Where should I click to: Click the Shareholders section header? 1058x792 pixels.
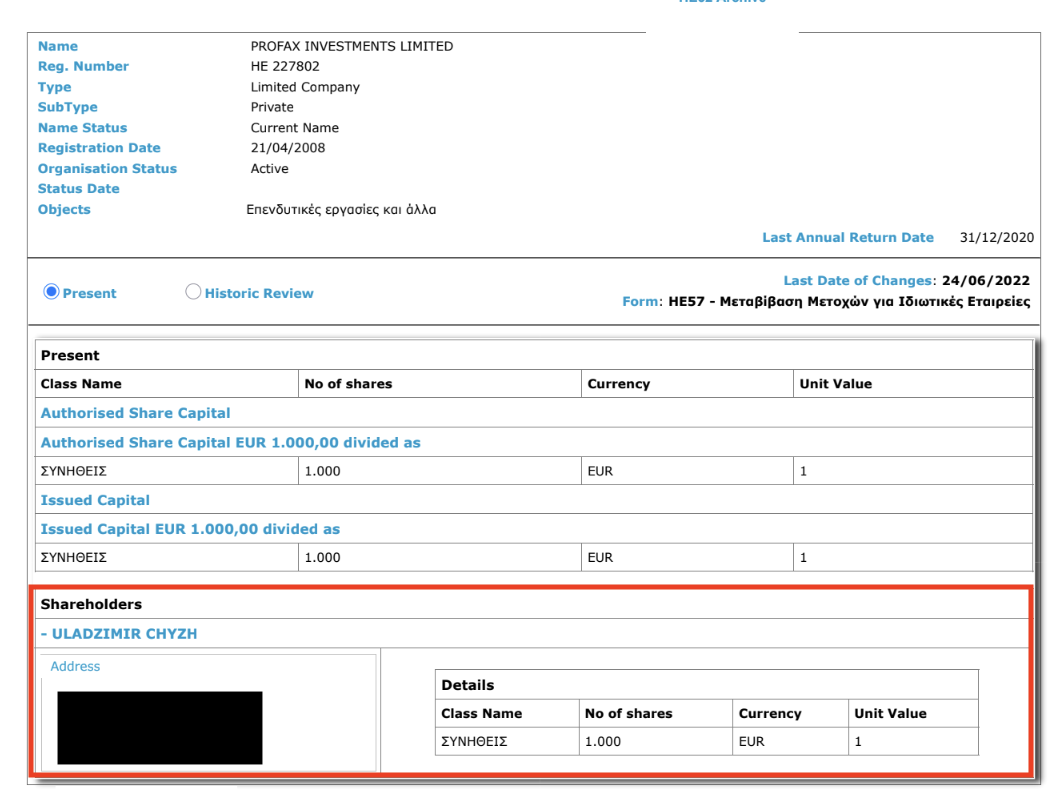pos(91,604)
